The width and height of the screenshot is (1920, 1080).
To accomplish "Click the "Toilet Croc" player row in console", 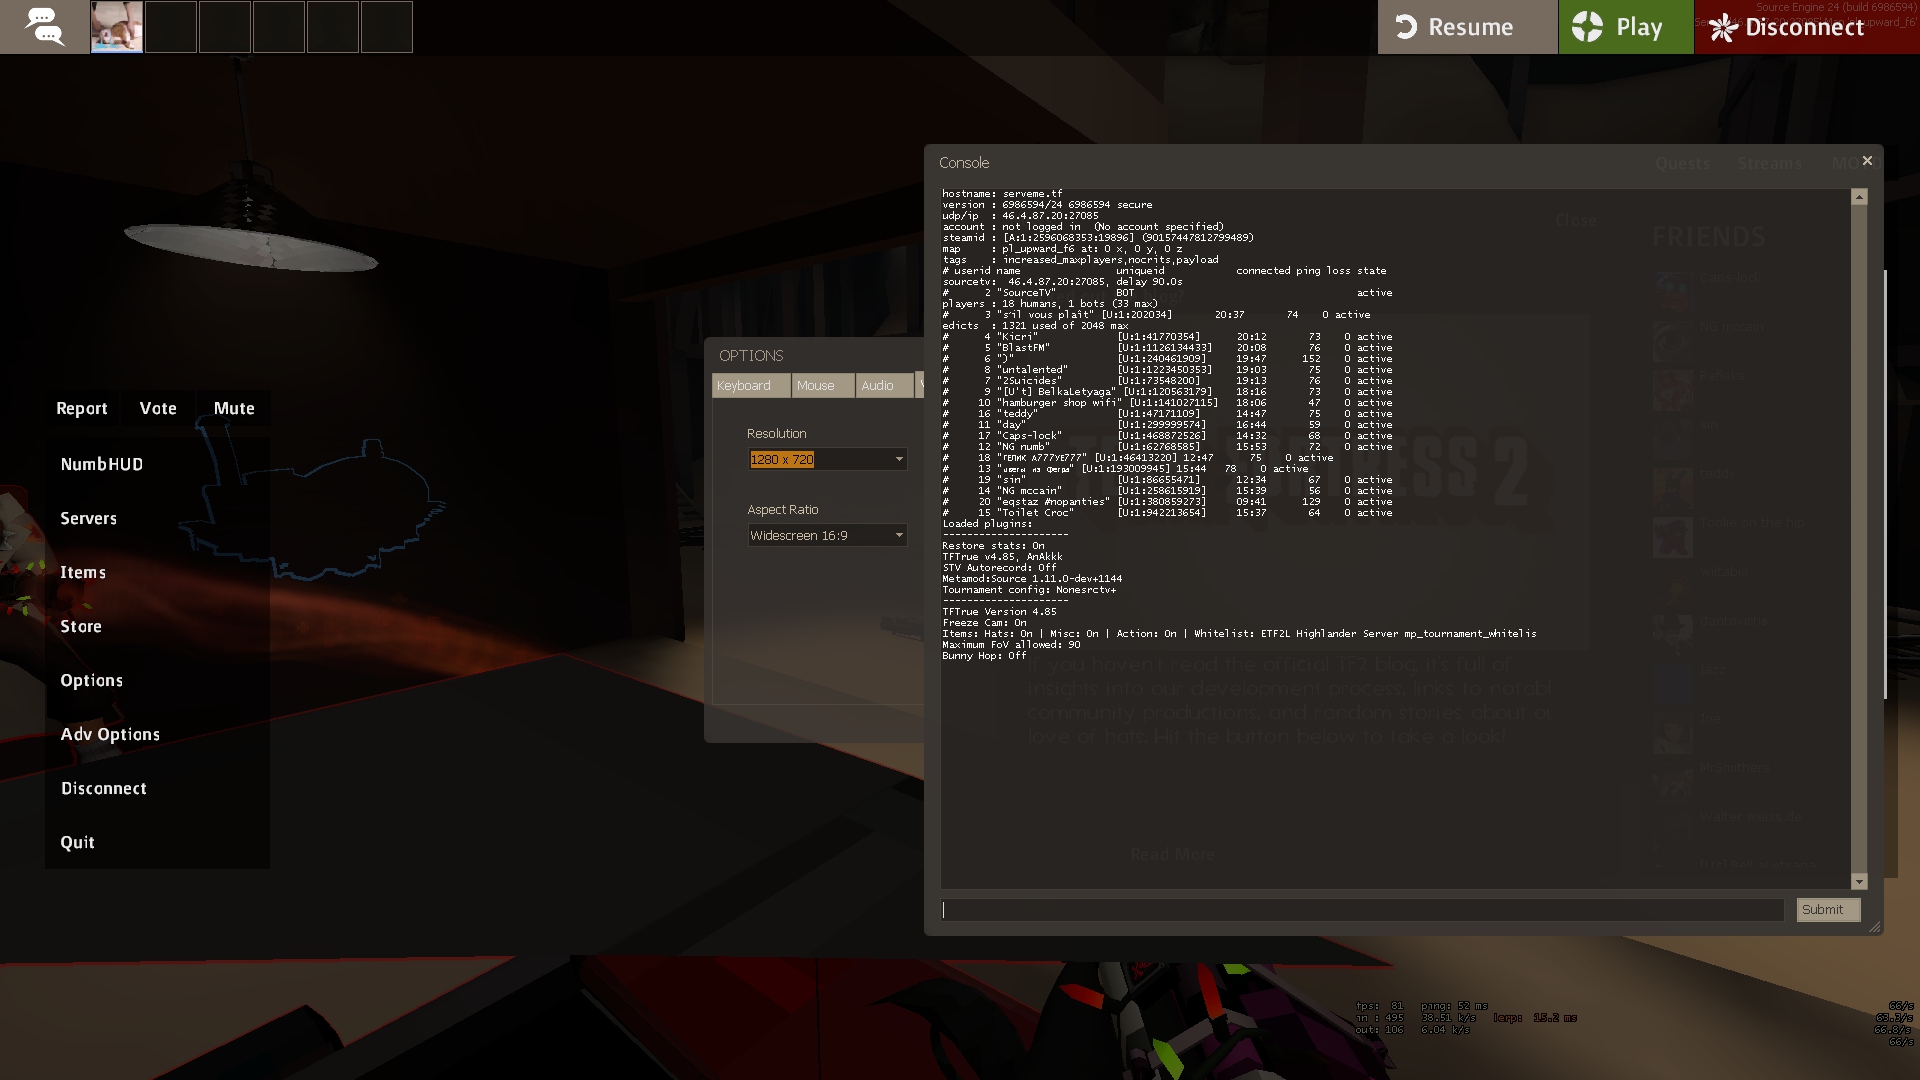I will click(x=1167, y=512).
